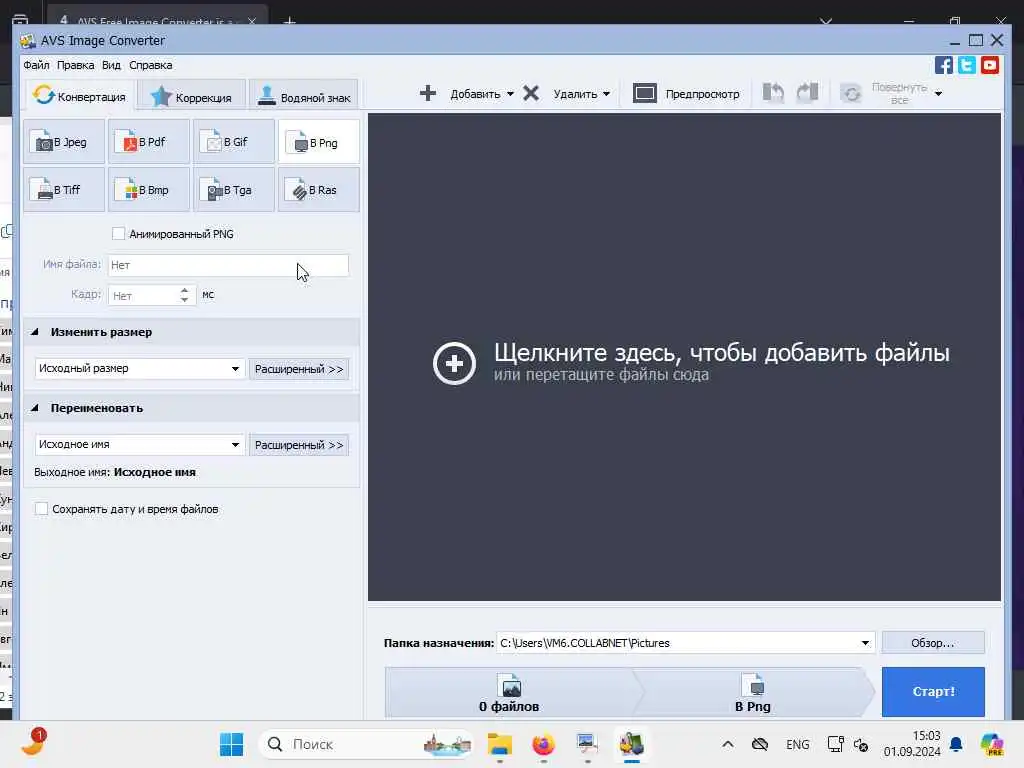
Task: Switch to the Коррекция tab
Action: tap(191, 97)
